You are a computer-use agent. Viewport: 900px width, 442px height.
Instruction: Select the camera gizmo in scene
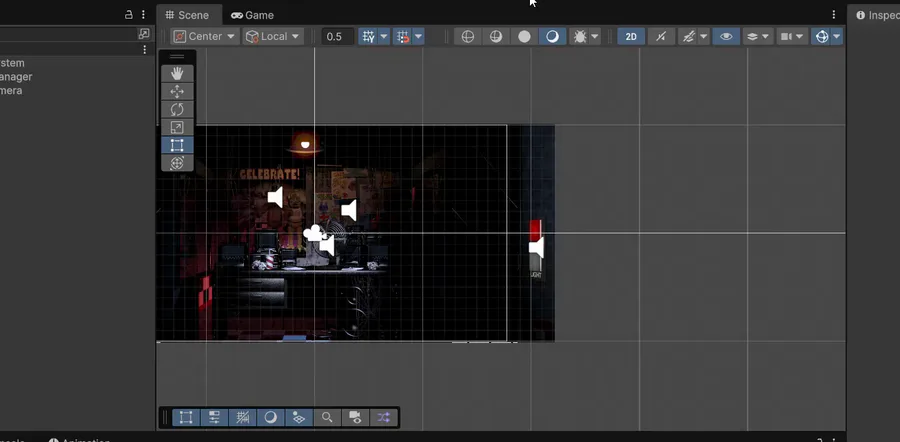point(315,232)
